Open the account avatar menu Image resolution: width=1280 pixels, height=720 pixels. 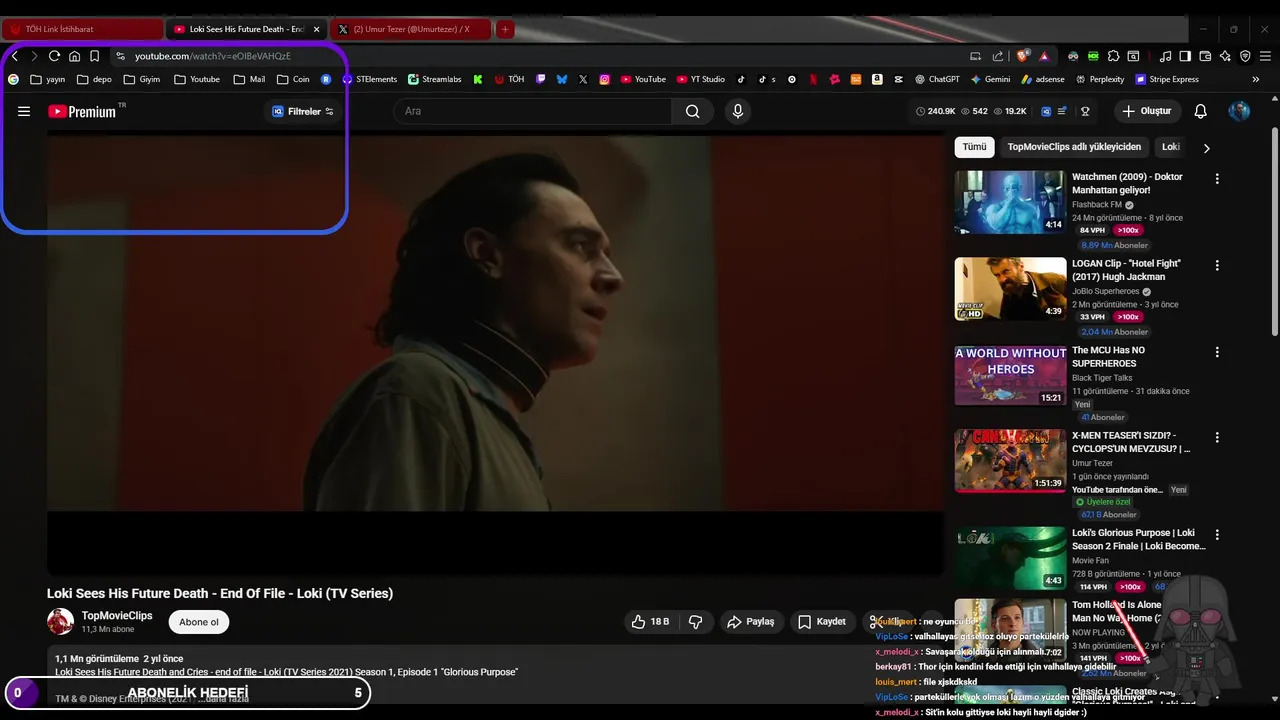pyautogui.click(x=1239, y=111)
